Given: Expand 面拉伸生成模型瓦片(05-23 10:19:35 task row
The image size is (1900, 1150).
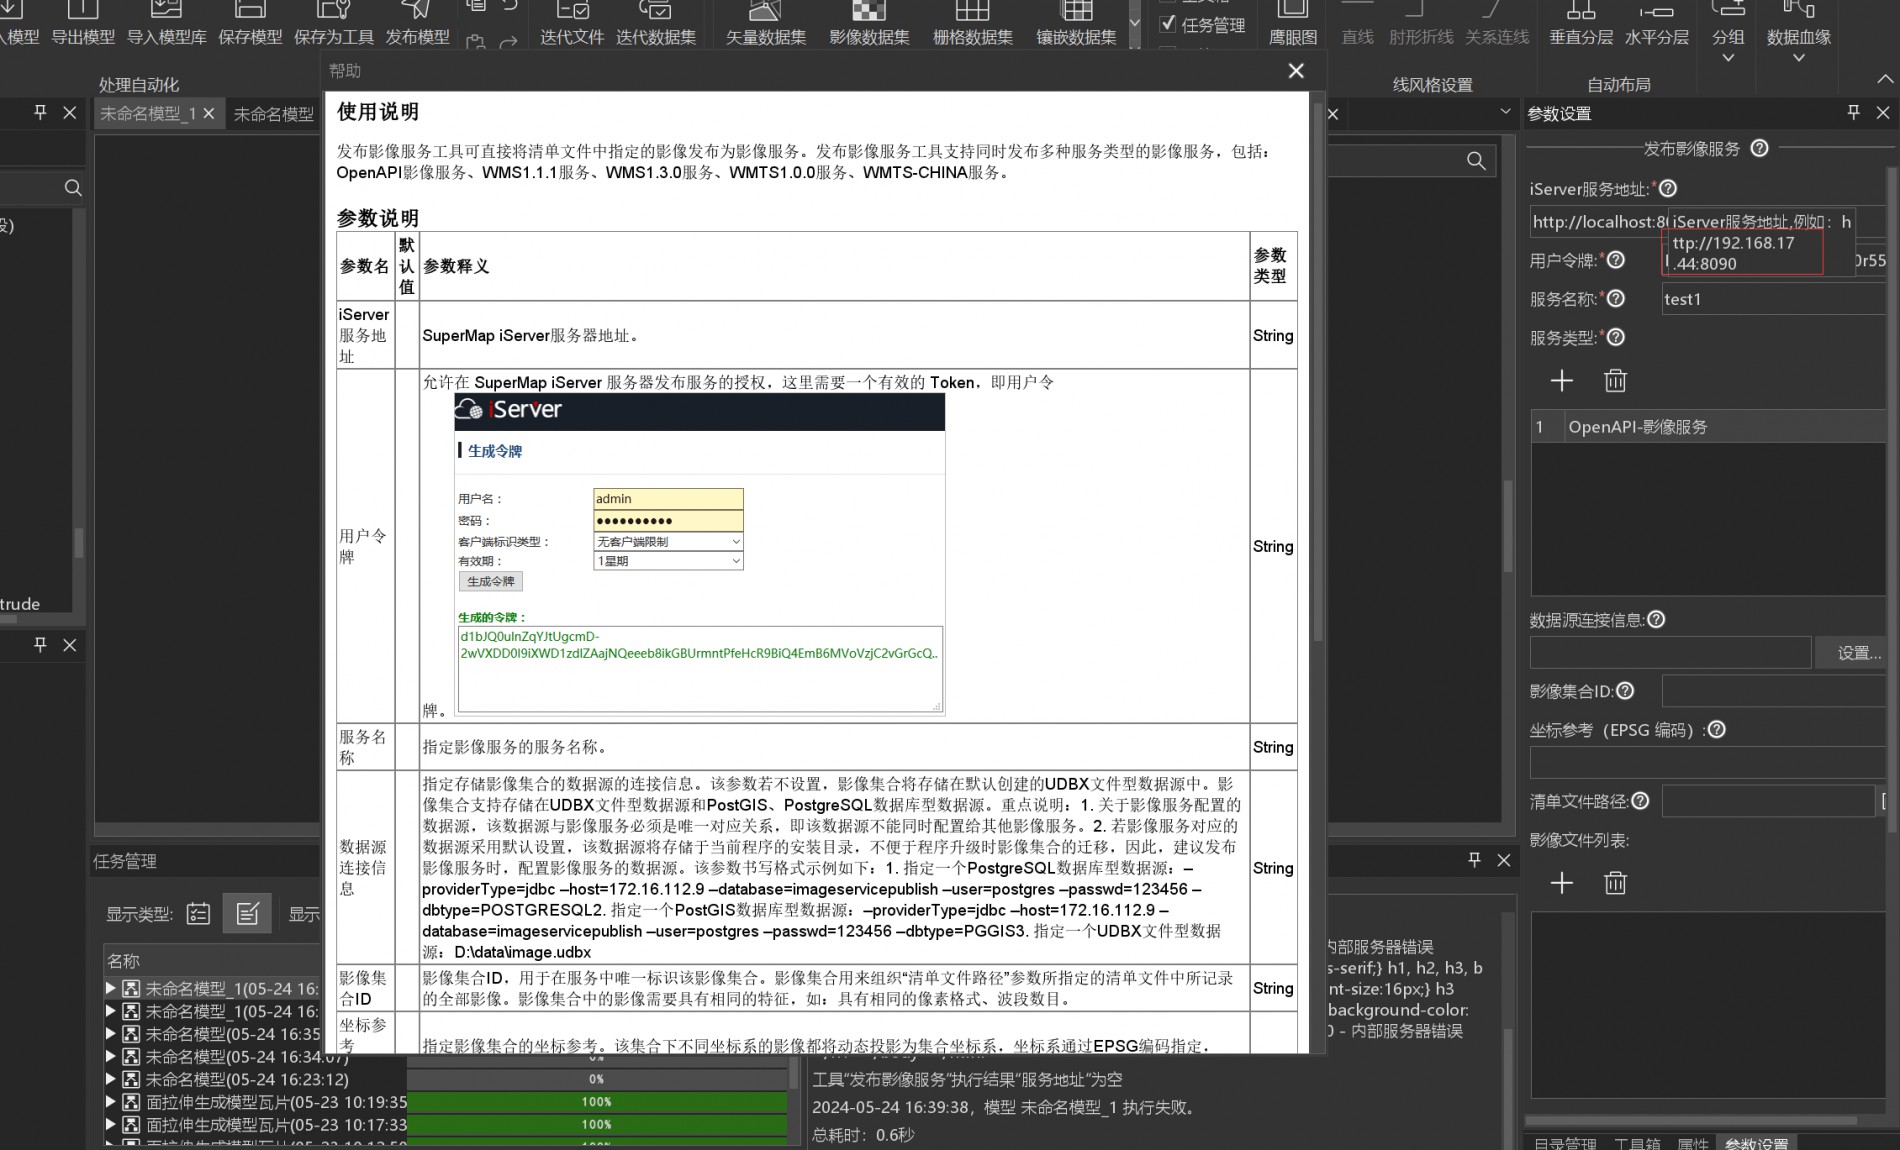Looking at the screenshot, I should pos(111,1102).
